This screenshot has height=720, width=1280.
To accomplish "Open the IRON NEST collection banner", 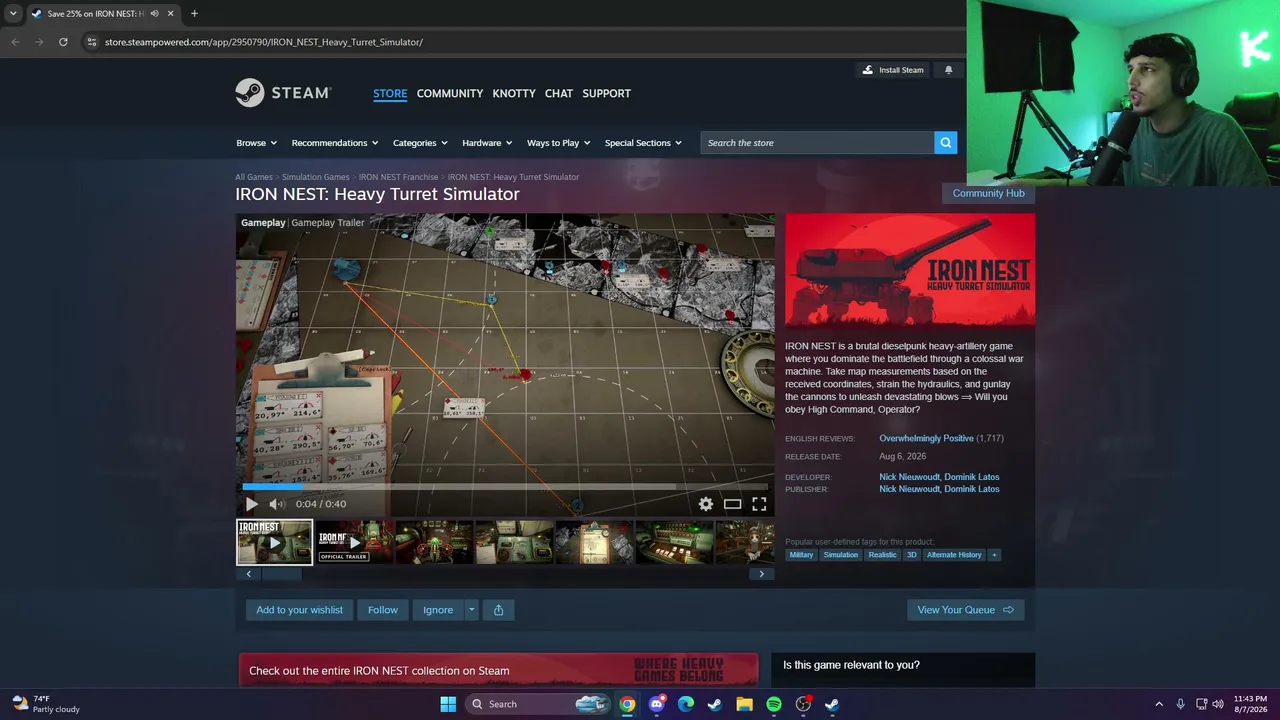I will pos(498,670).
